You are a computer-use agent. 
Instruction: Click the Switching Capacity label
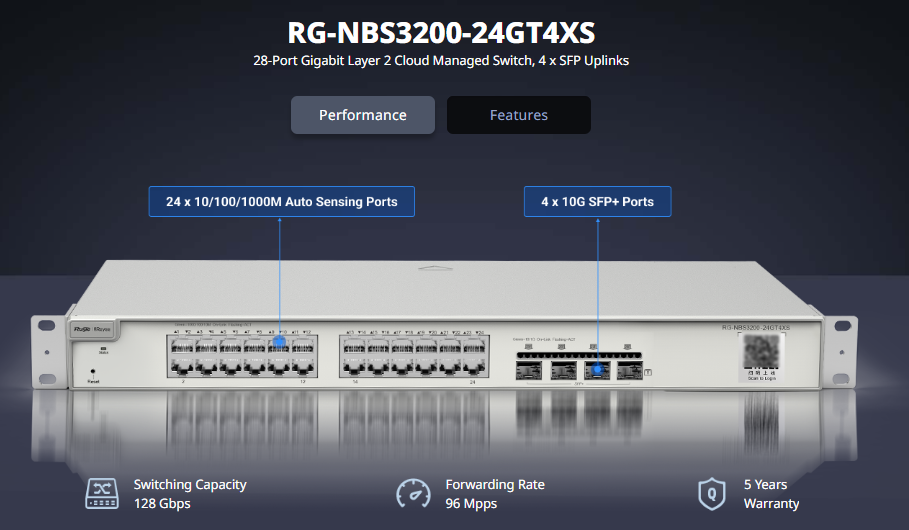190,485
